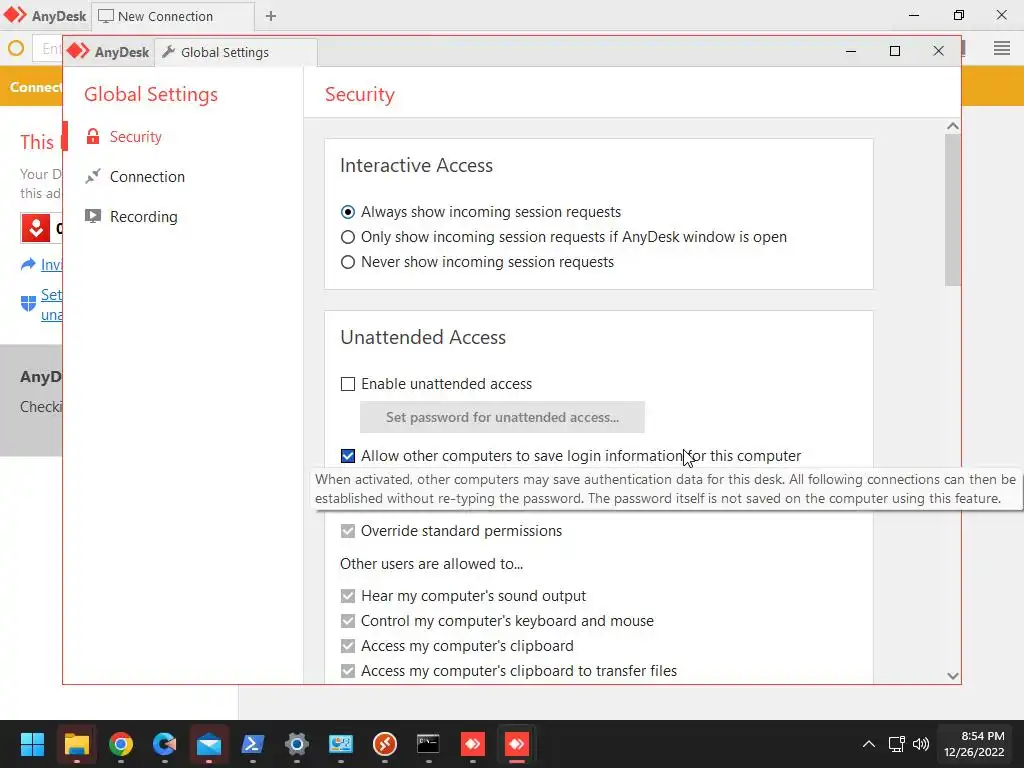Image resolution: width=1024 pixels, height=768 pixels.
Task: Select Only show requests if AnyDesk window open
Action: [348, 237]
